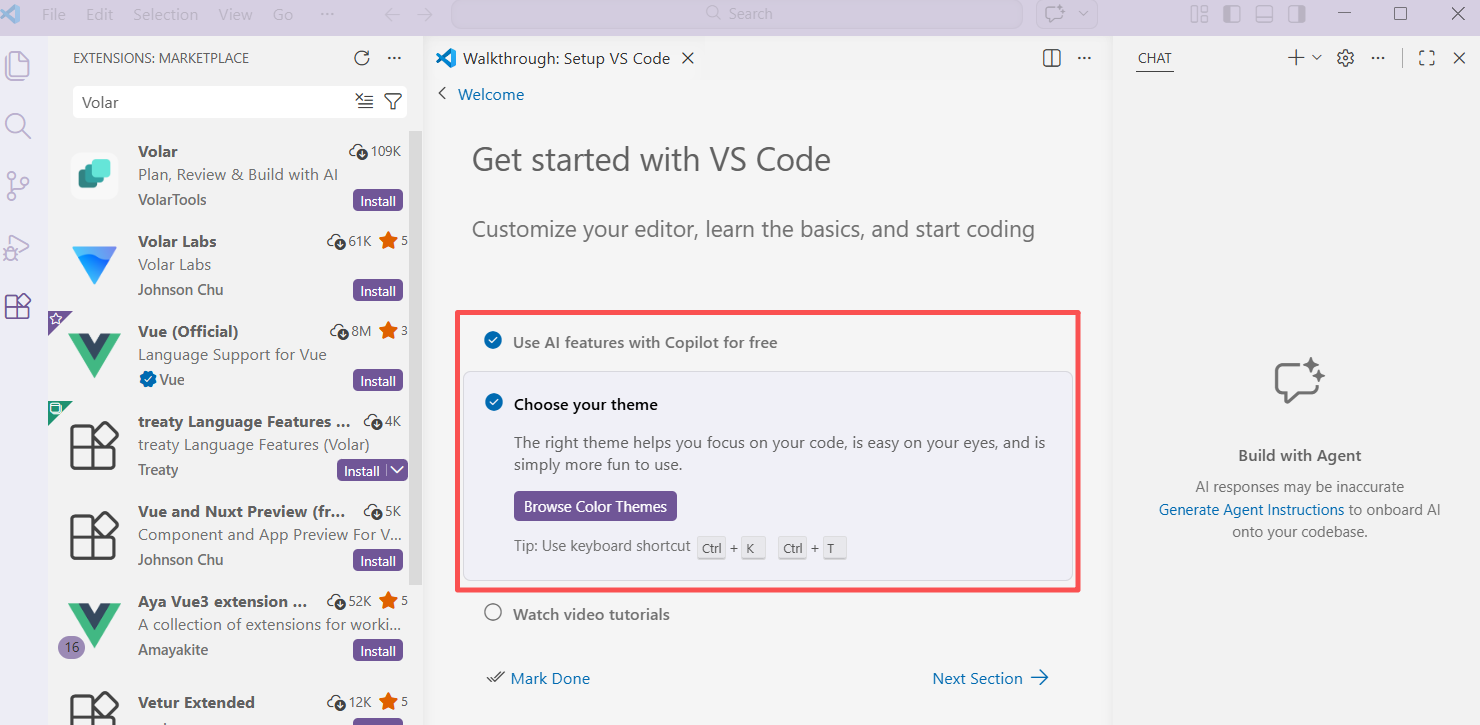Screen dimensions: 1480x725
Task: Toggle the Copilot AI features step checkmark
Action: (493, 341)
